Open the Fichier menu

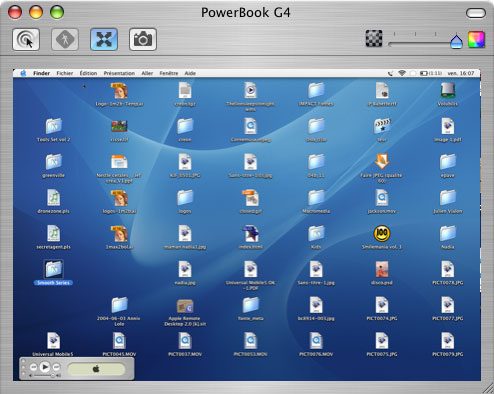(65, 73)
